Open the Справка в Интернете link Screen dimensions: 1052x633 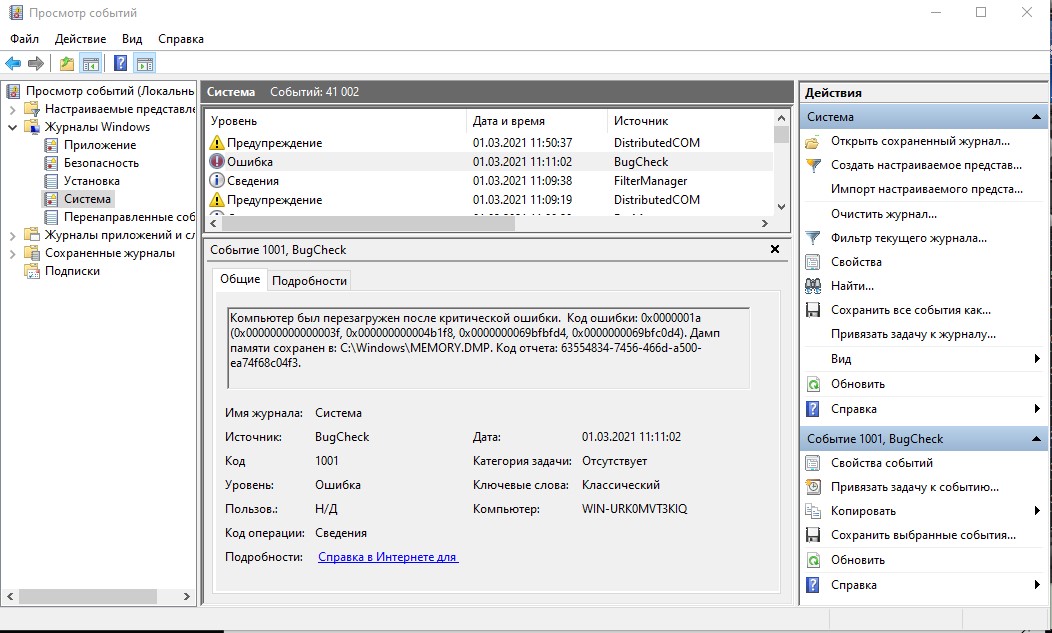[388, 557]
